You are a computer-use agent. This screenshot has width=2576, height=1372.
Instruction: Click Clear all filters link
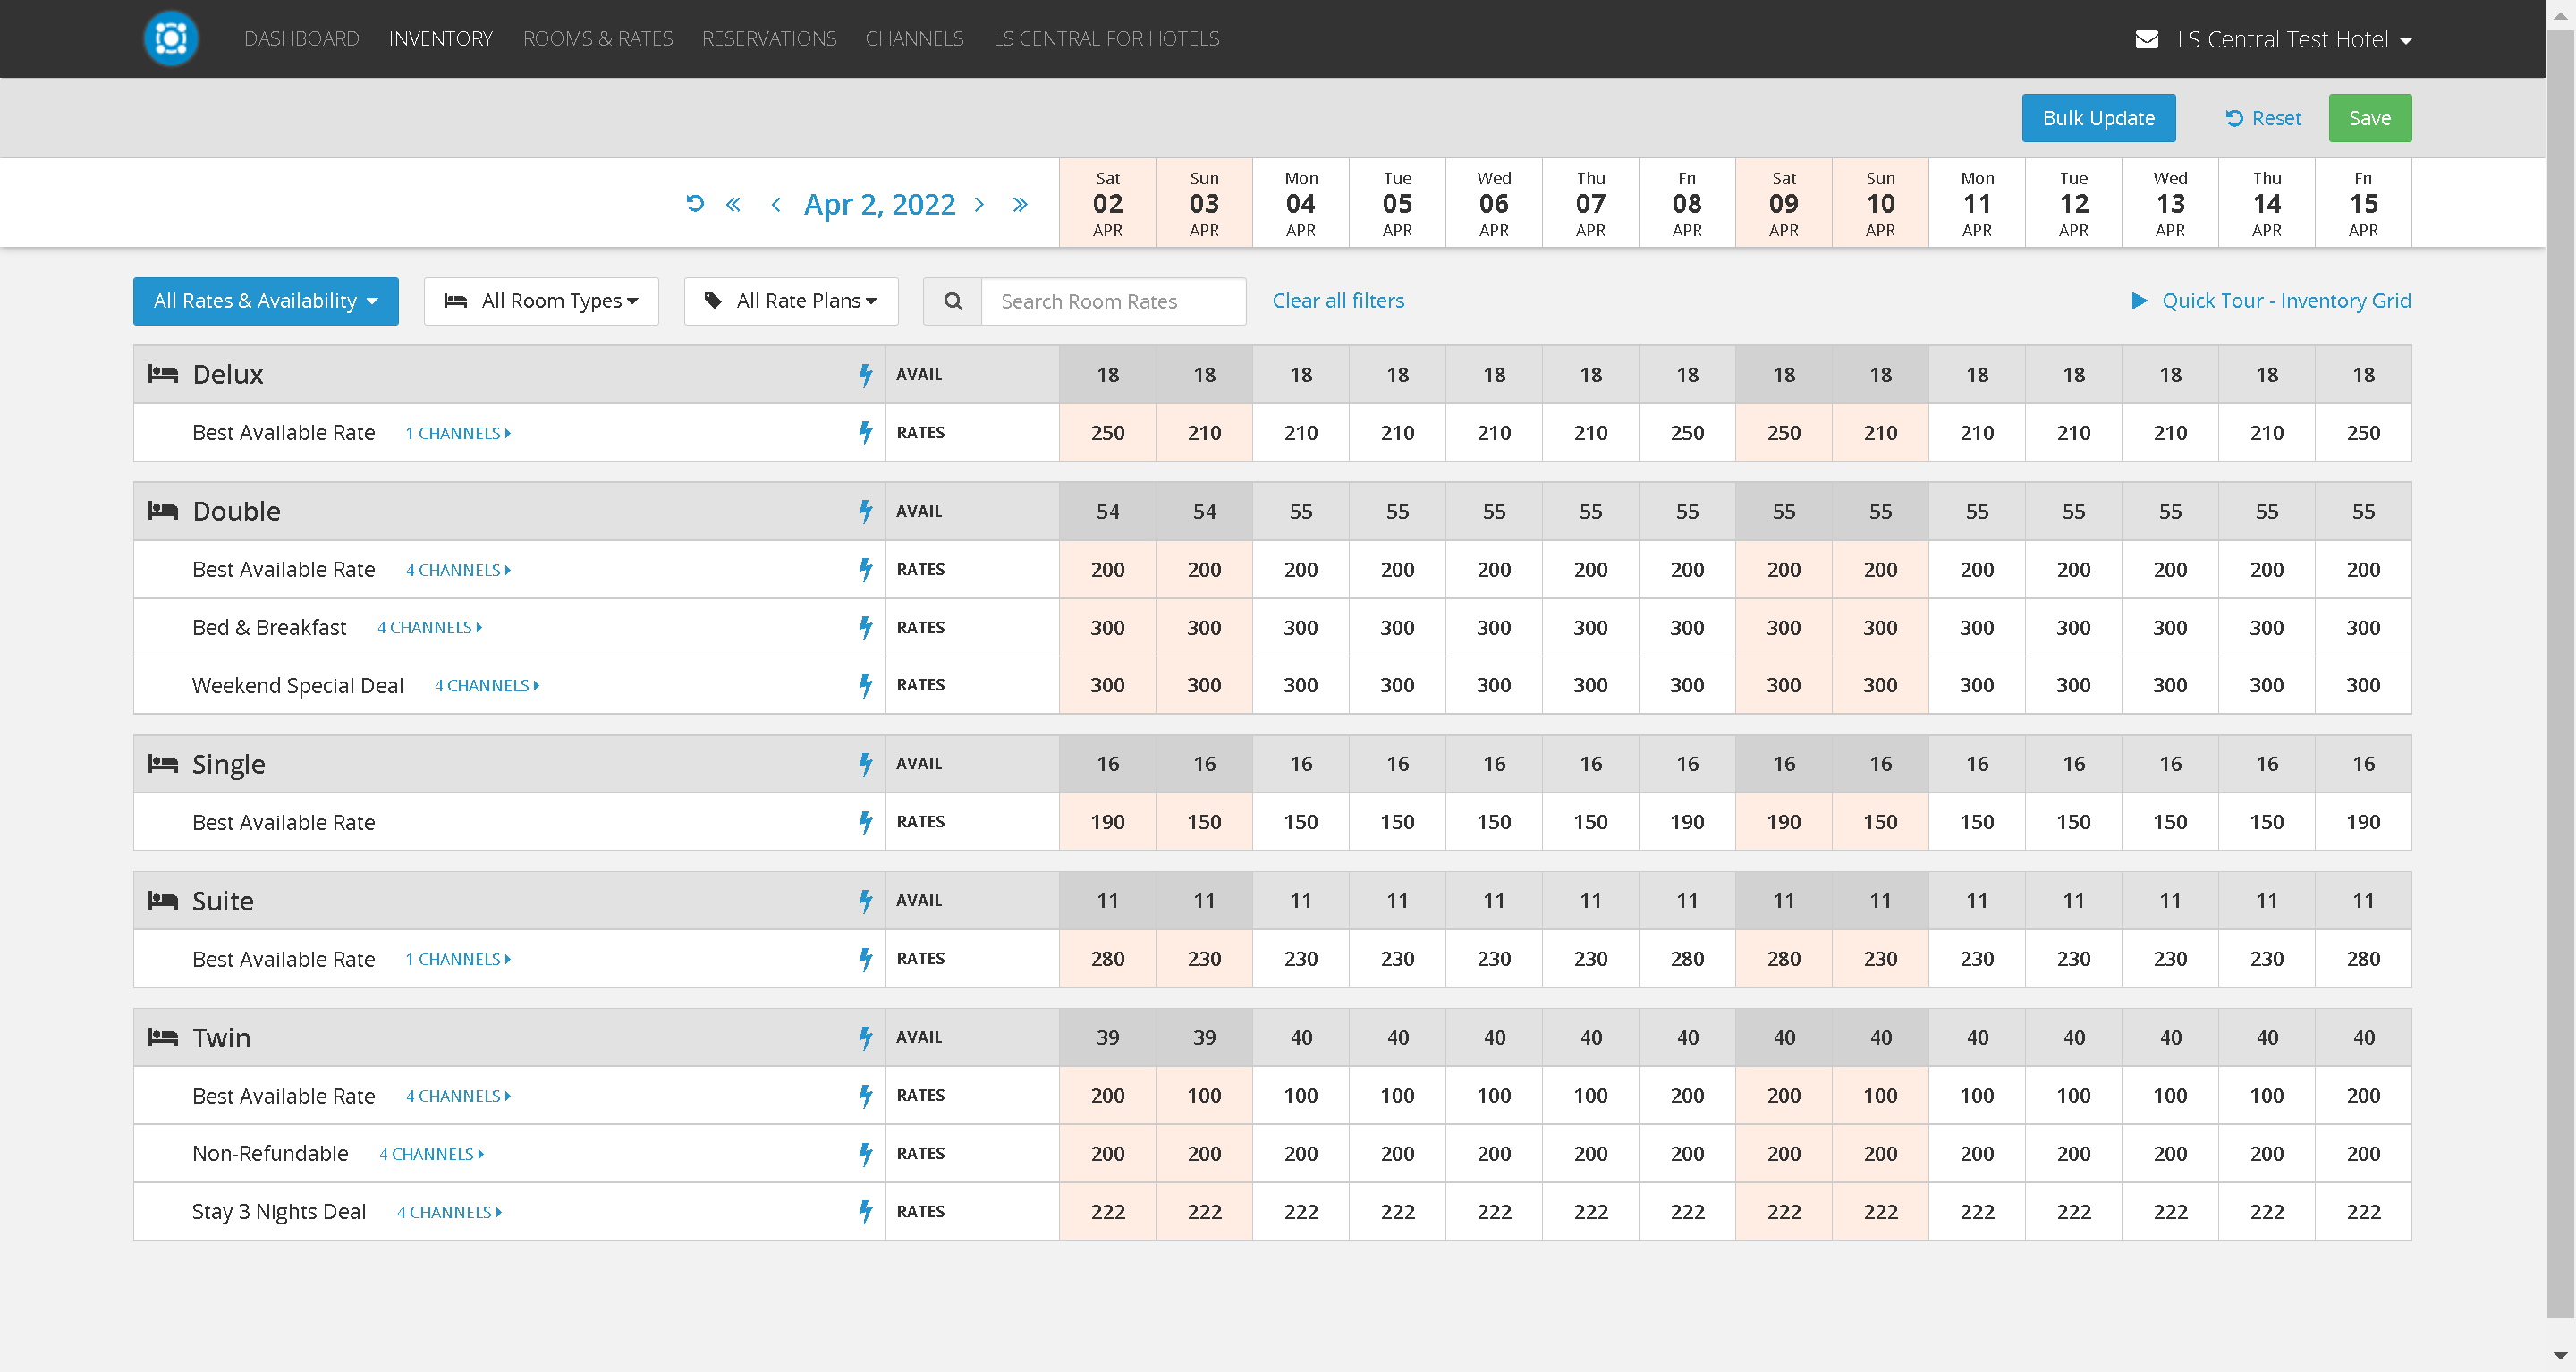pos(1337,301)
